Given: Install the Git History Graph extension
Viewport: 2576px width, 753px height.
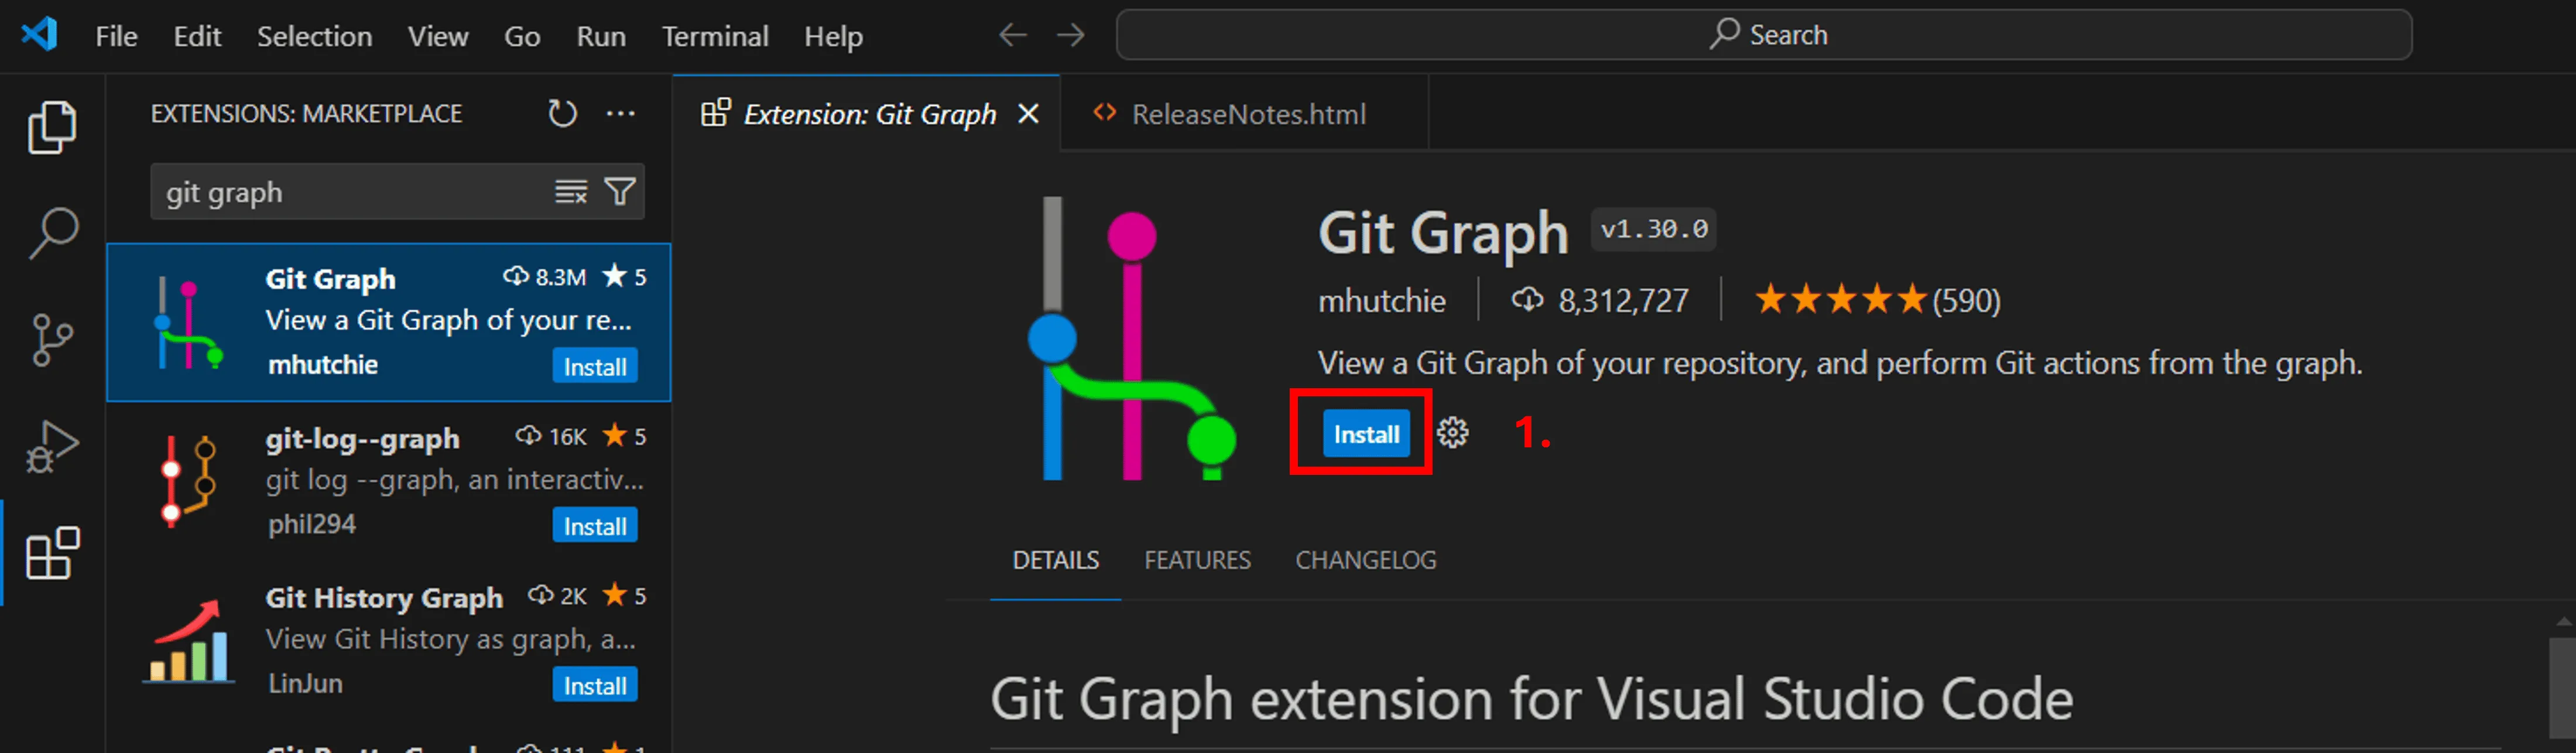Looking at the screenshot, I should (595, 686).
